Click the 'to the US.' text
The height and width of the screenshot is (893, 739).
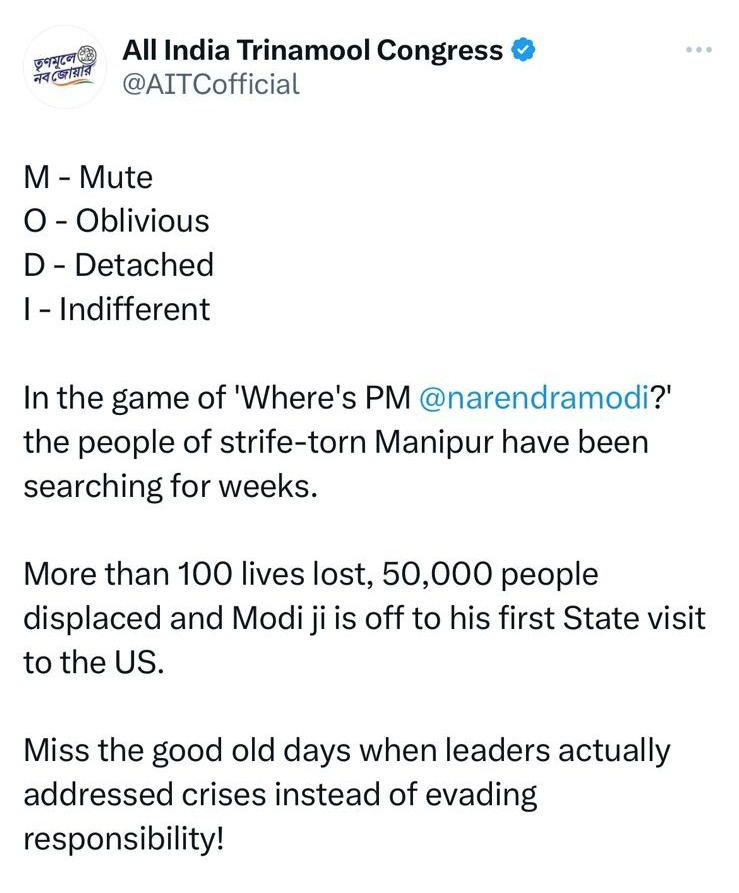click(91, 661)
